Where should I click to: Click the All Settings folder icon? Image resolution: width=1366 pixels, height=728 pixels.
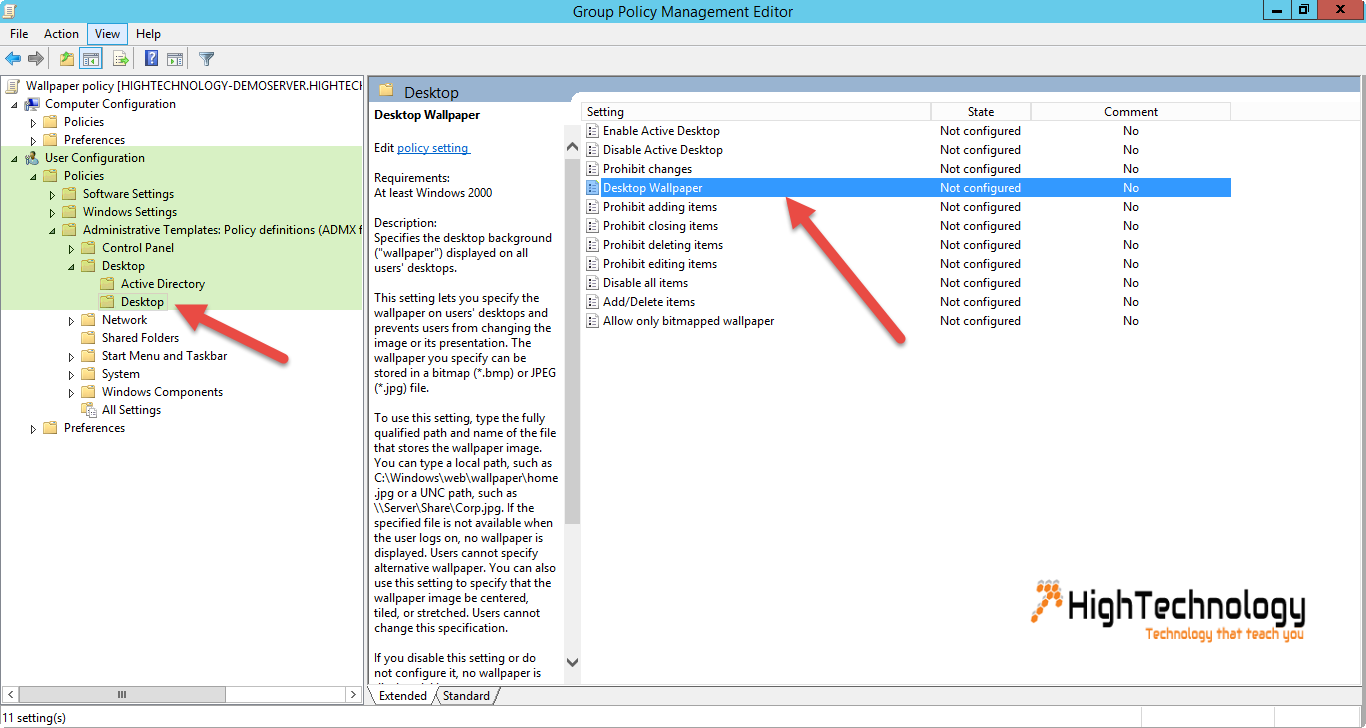point(89,410)
